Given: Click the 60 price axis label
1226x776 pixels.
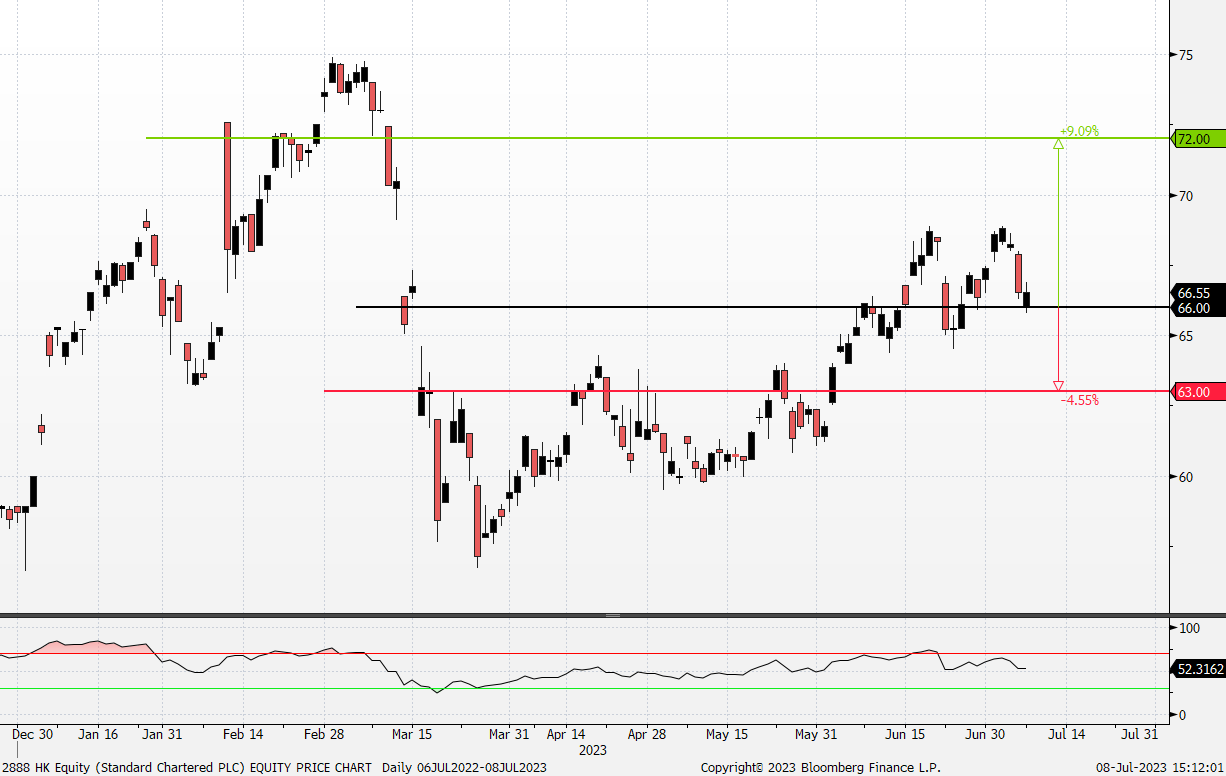Looking at the screenshot, I should point(1185,477).
